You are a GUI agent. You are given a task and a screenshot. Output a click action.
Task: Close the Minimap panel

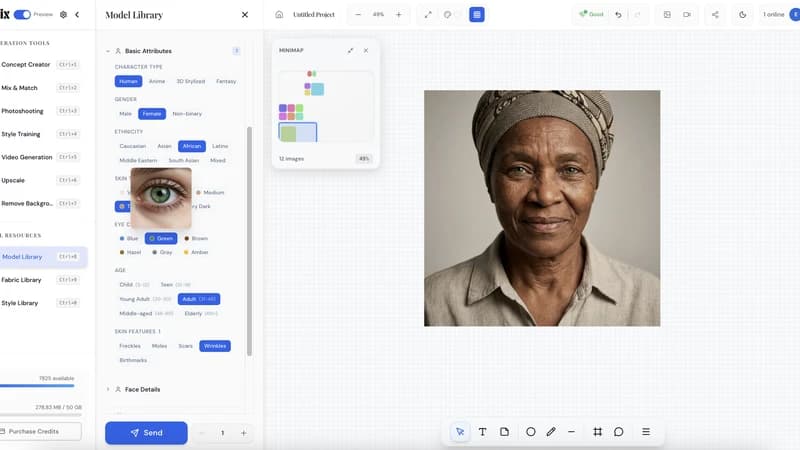pyautogui.click(x=366, y=51)
